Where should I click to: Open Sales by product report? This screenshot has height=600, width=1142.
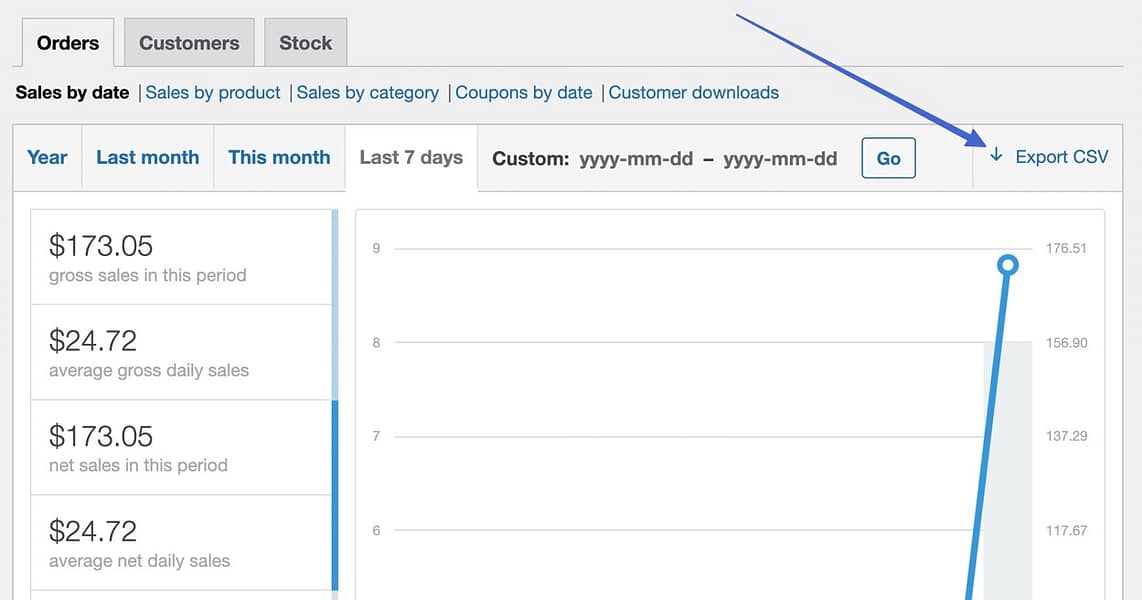point(212,92)
